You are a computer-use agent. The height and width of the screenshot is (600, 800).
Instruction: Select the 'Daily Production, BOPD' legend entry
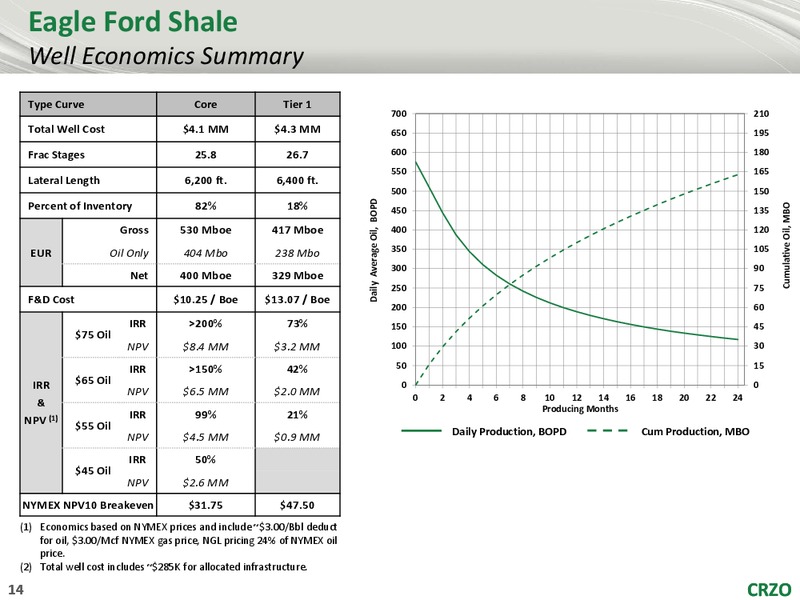[x=484, y=432]
